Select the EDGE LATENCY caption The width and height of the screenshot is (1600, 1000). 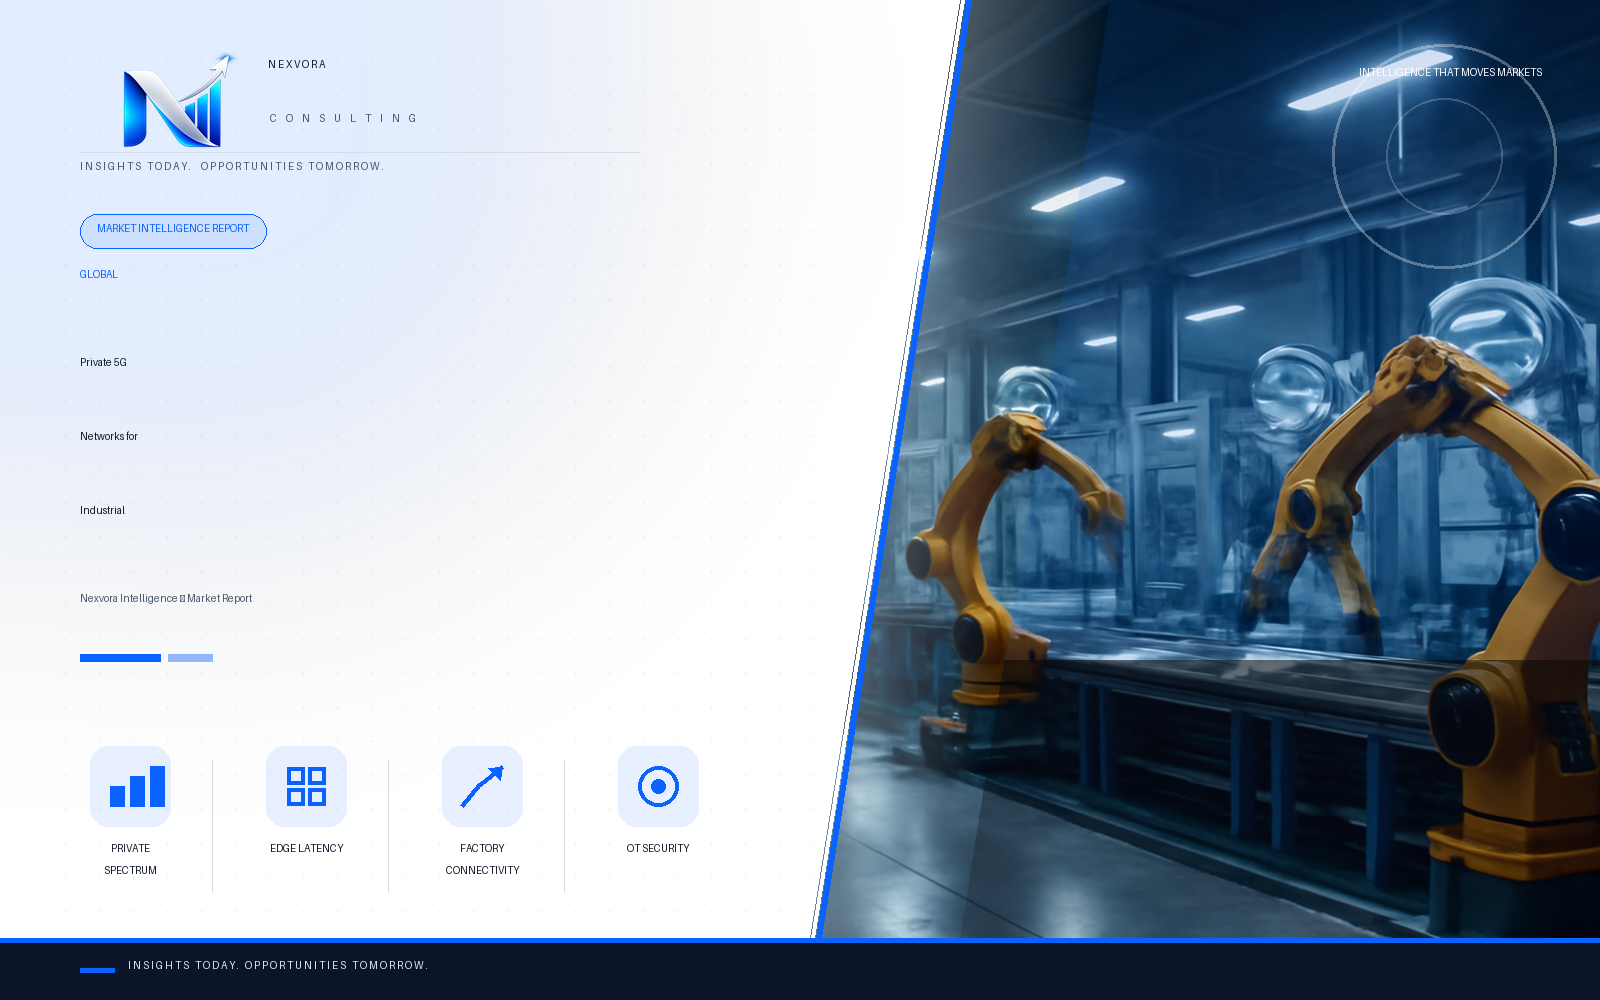point(306,848)
